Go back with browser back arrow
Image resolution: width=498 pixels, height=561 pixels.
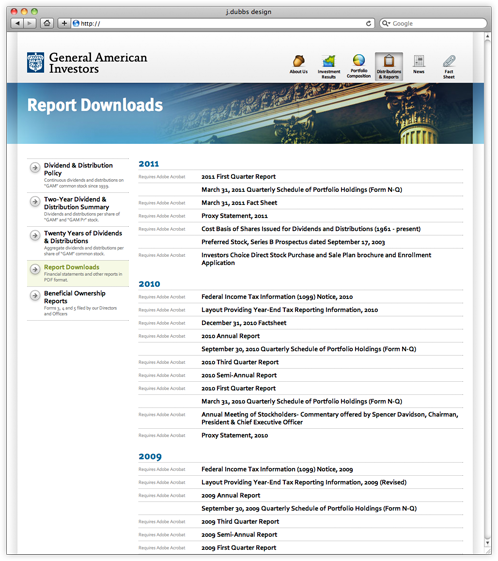click(x=17, y=23)
